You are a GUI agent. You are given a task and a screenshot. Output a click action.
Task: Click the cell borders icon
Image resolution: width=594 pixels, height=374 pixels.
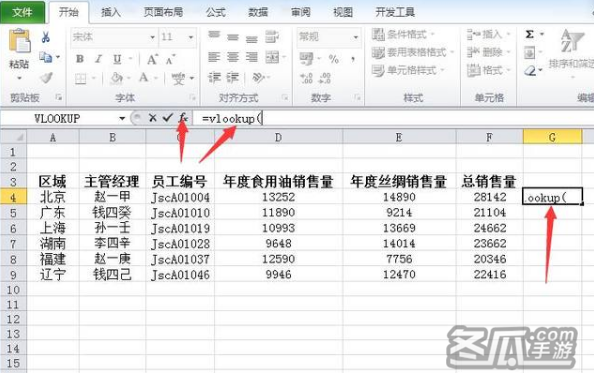click(80, 78)
